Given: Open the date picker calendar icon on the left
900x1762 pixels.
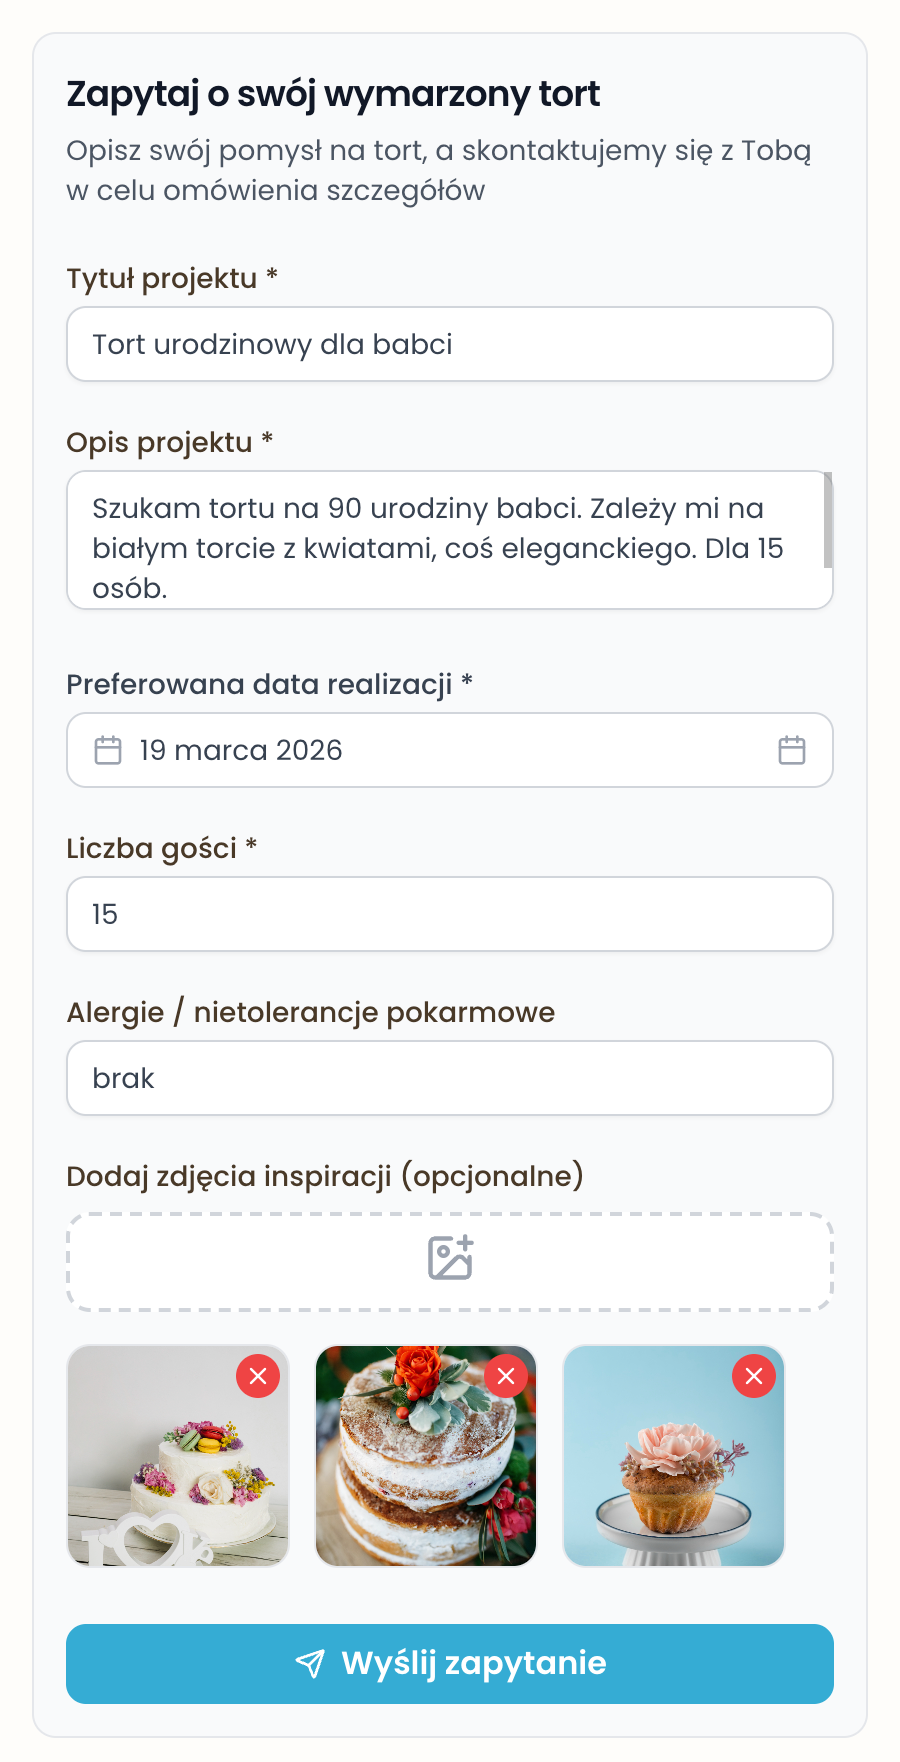Looking at the screenshot, I should coord(108,749).
